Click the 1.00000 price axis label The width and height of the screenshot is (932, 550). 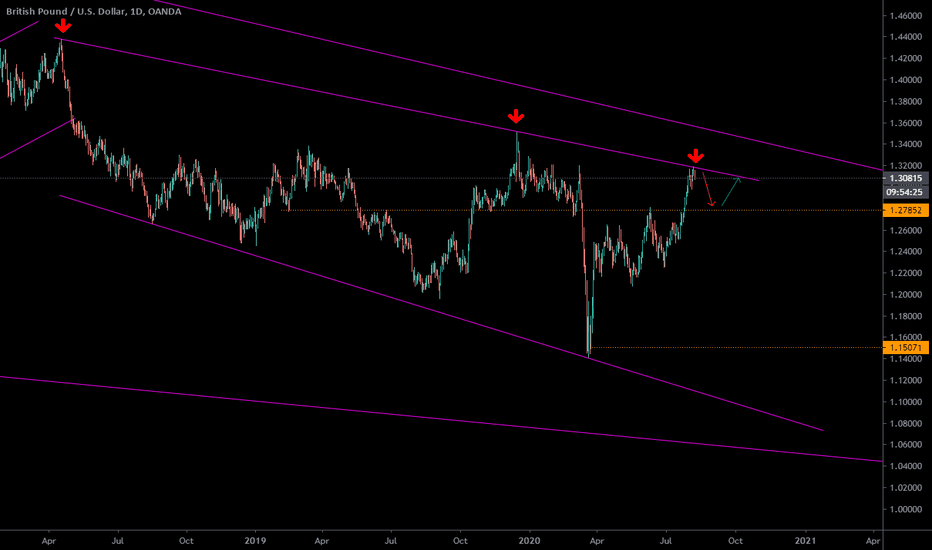point(906,509)
